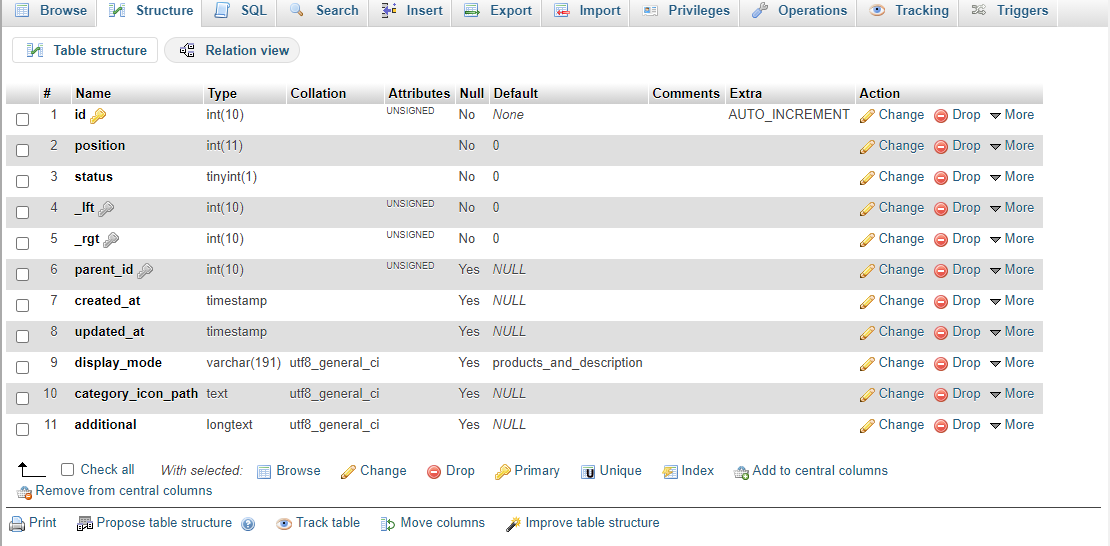Screen dimensions: 1110x546
Task: Click the printer icon at the bottom
Action: pyautogui.click(x=16, y=524)
